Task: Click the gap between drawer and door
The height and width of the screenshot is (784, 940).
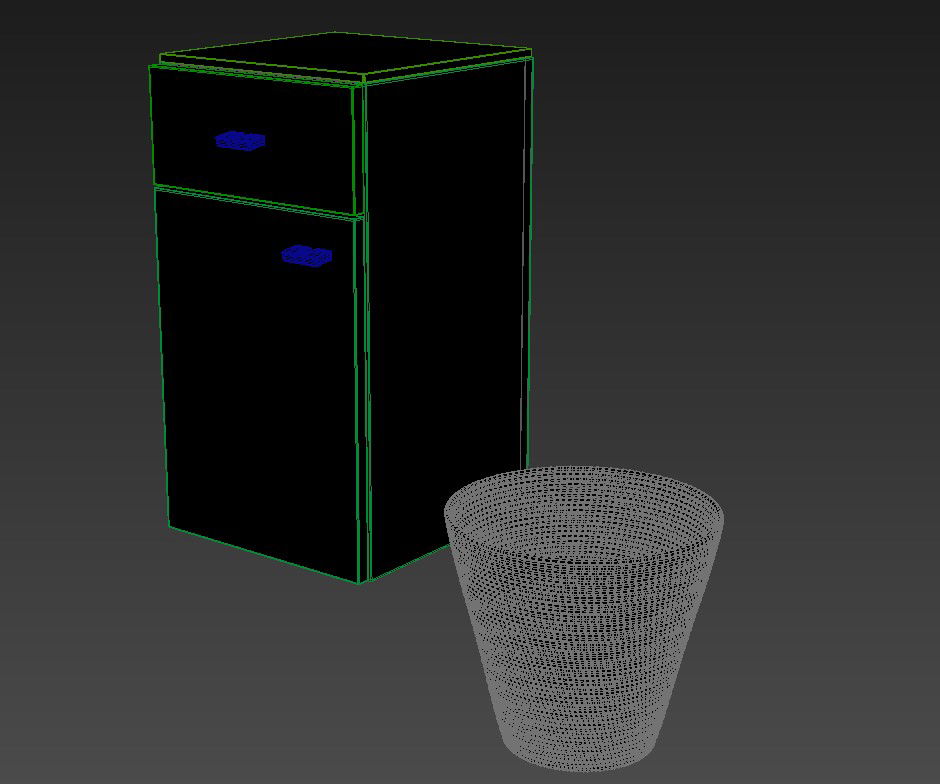Action: [255, 200]
